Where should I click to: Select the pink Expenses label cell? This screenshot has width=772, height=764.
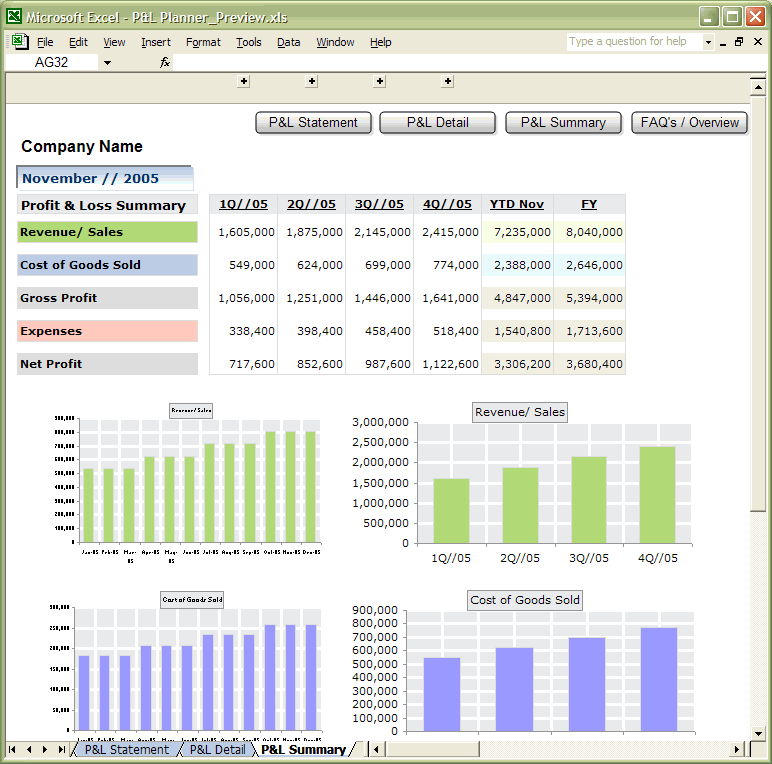(x=107, y=331)
